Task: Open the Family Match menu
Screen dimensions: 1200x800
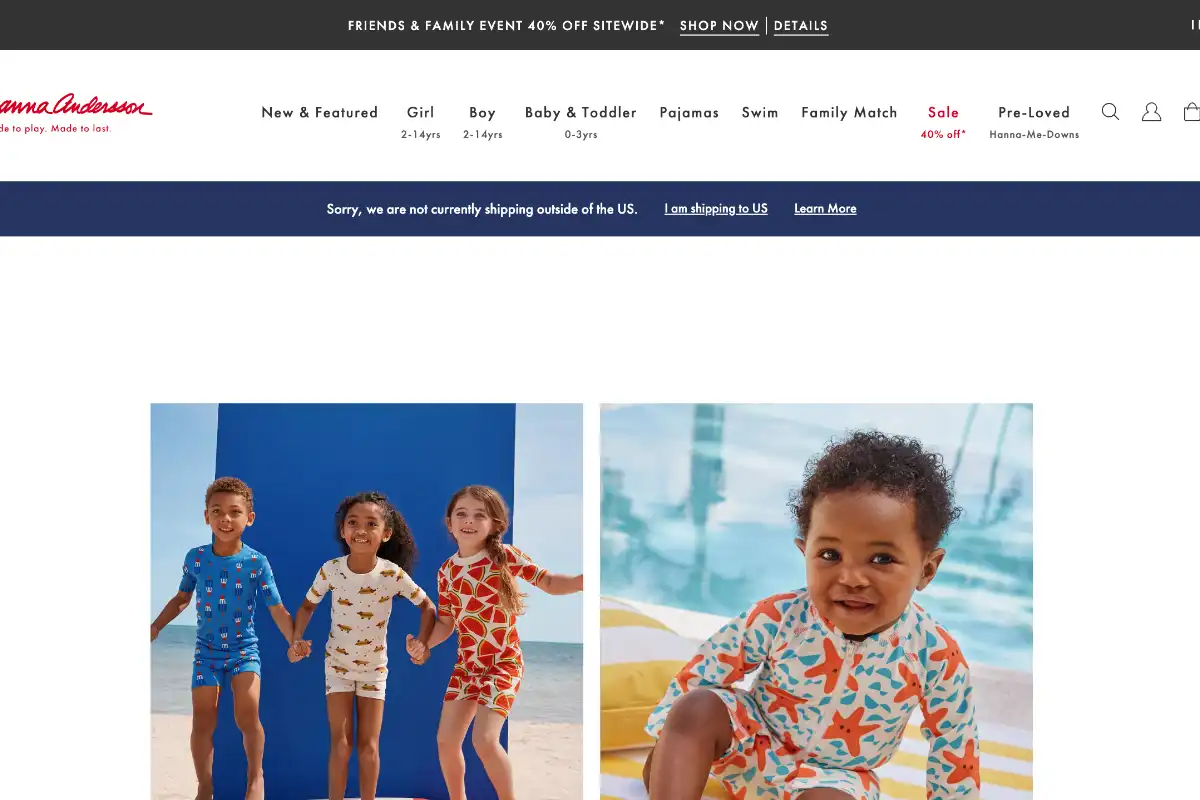Action: coord(849,113)
